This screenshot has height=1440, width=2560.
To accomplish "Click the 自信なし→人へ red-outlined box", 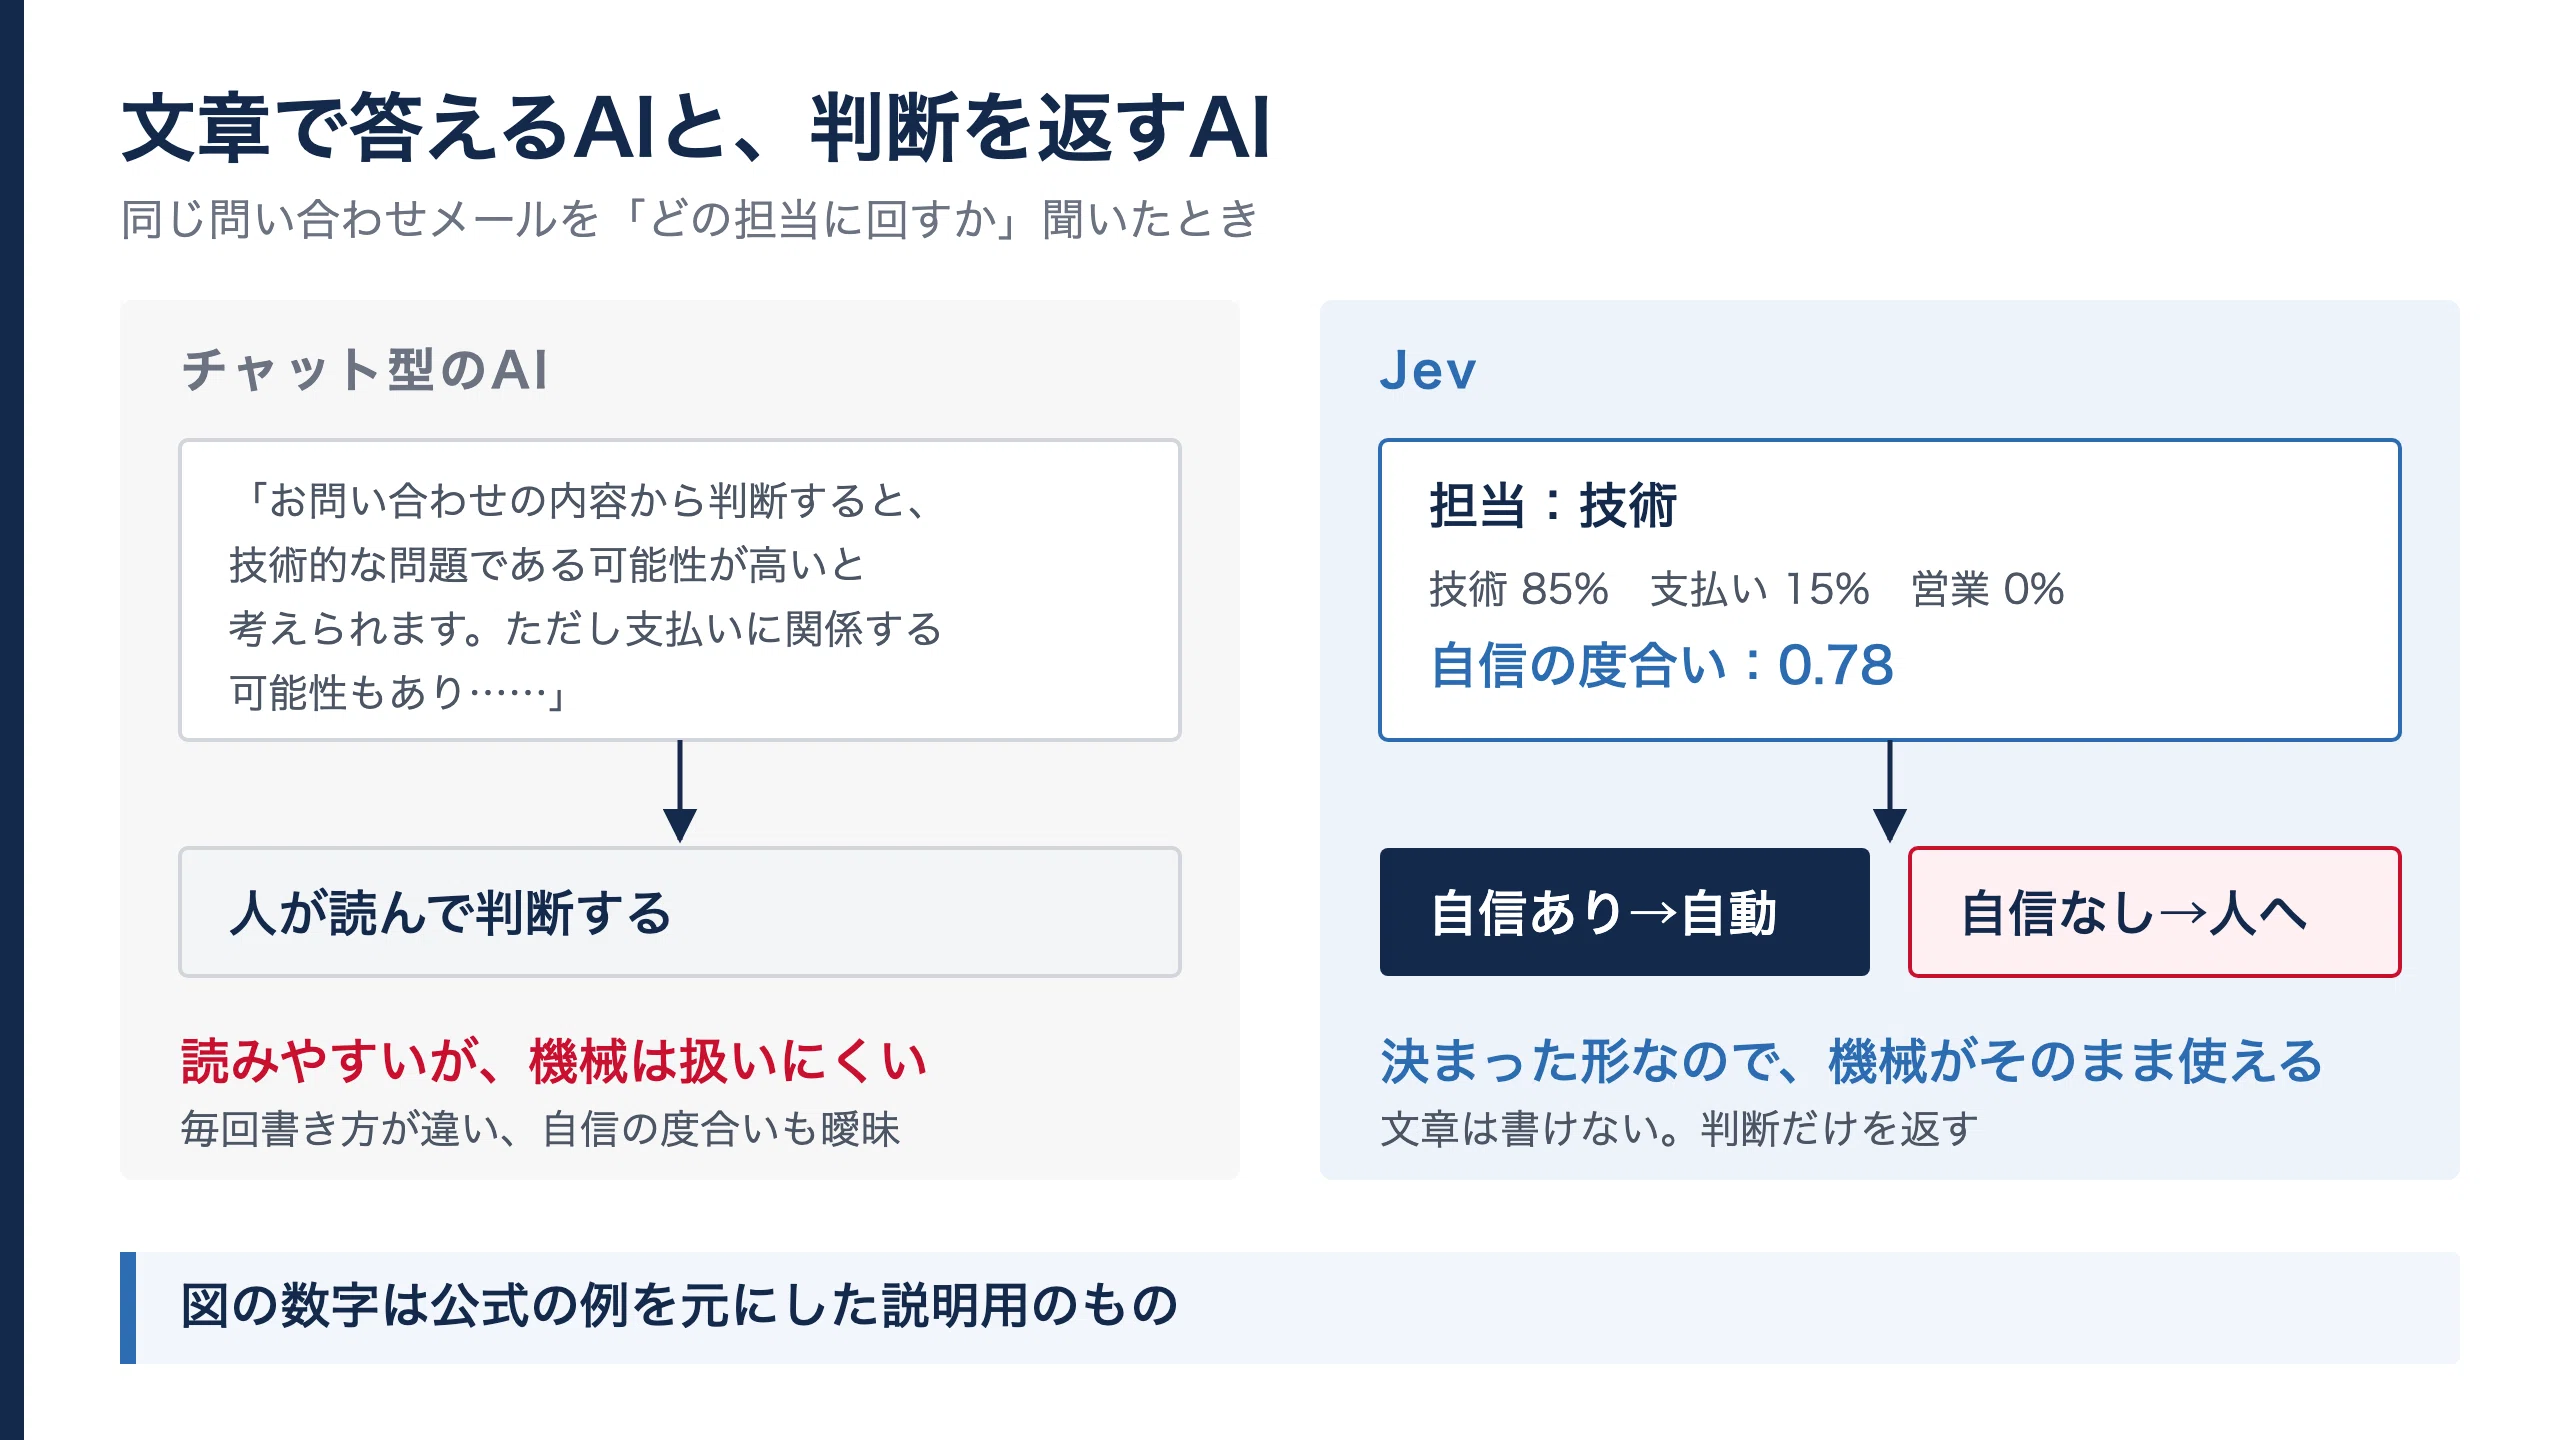I will (x=2154, y=912).
